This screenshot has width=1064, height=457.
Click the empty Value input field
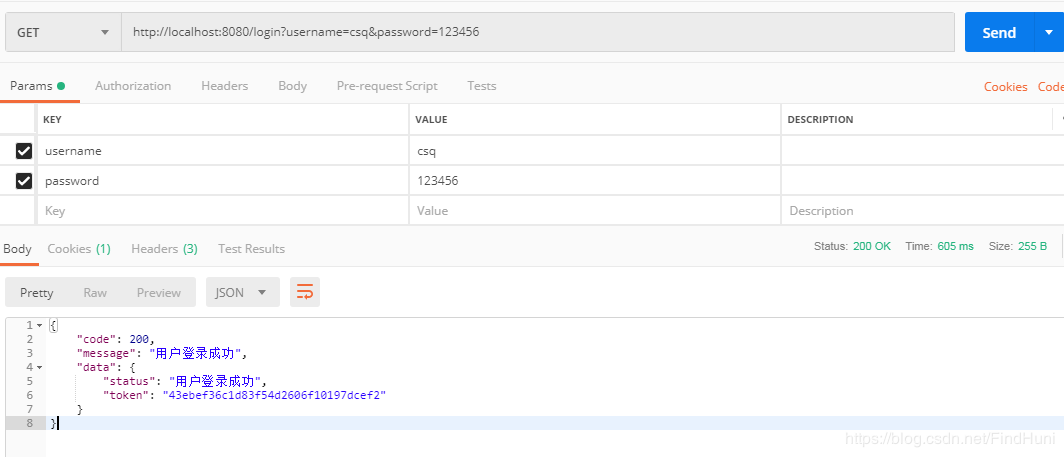[595, 211]
